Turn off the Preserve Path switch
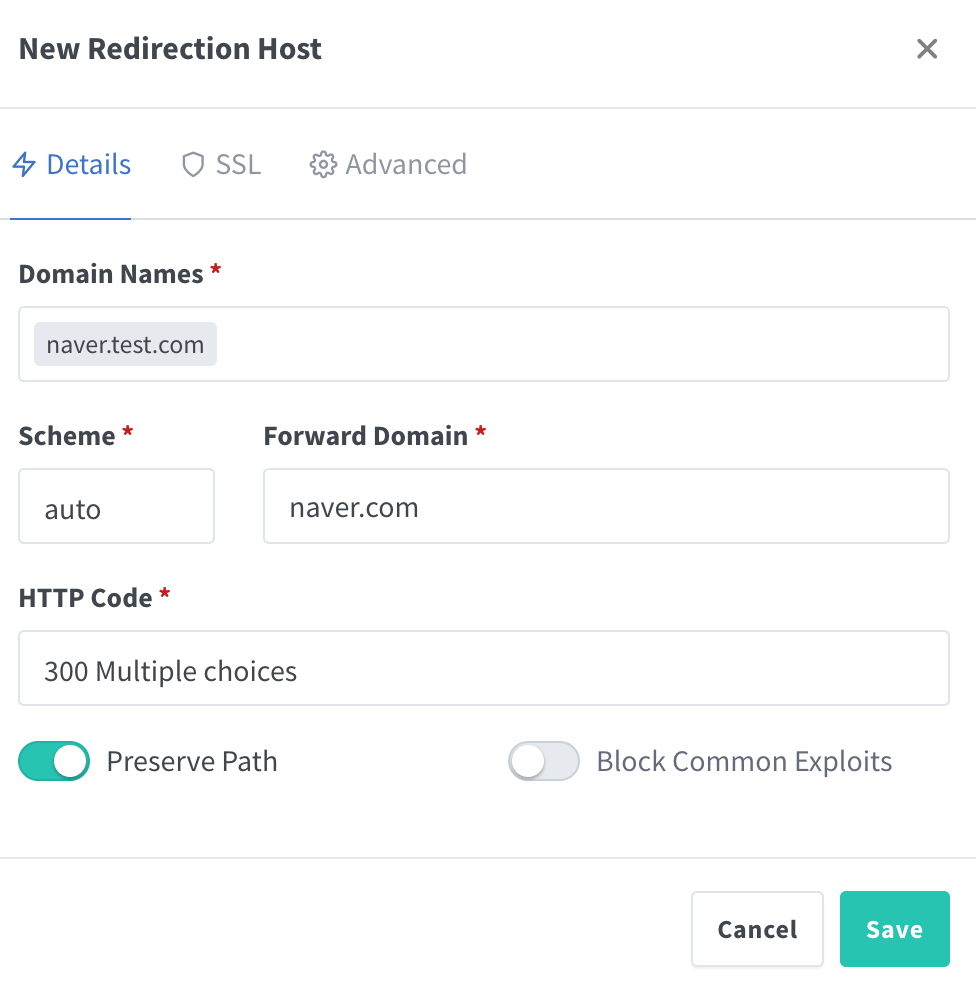The width and height of the screenshot is (976, 990). (54, 761)
